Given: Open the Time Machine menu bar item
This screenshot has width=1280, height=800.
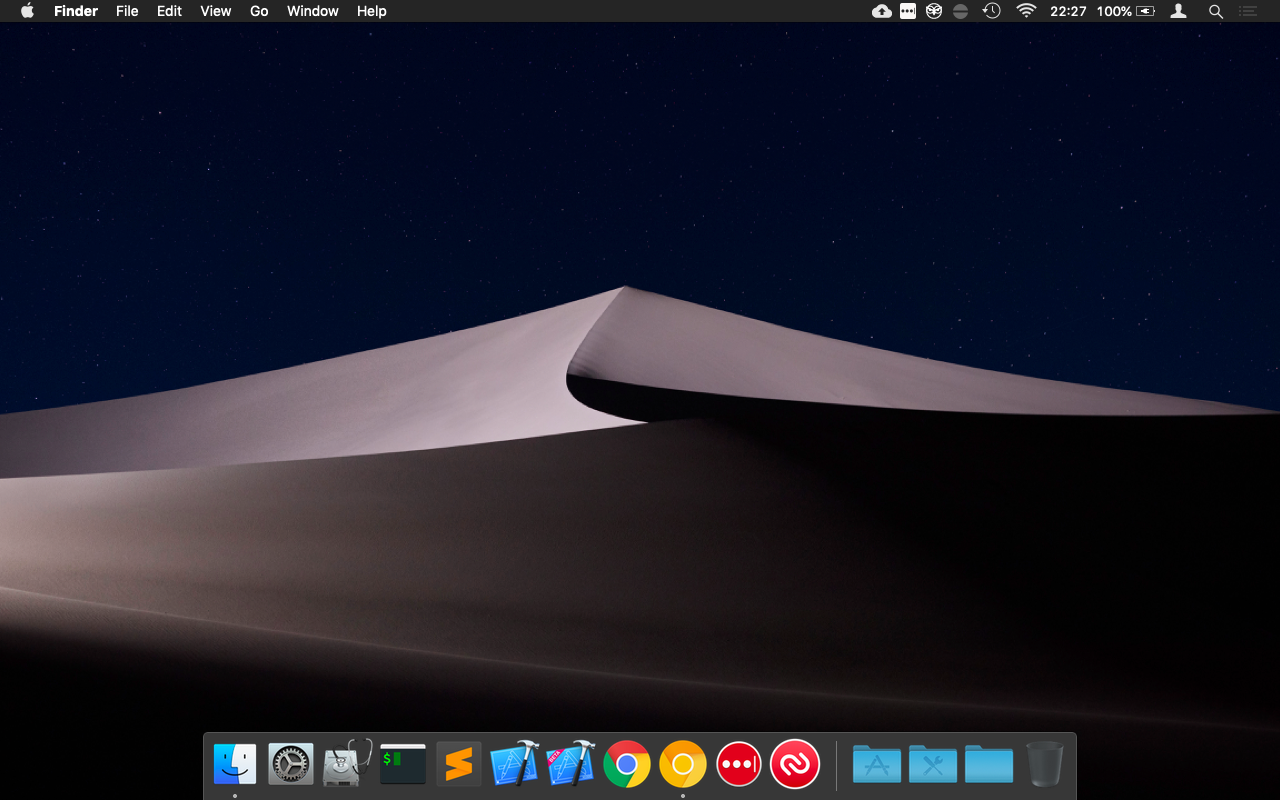Looking at the screenshot, I should pos(991,11).
